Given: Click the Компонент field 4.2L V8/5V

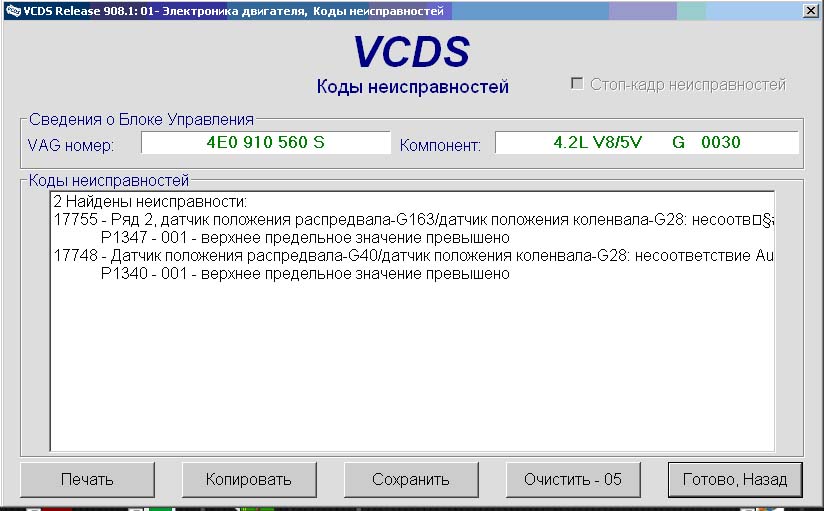Looking at the screenshot, I should (646, 143).
